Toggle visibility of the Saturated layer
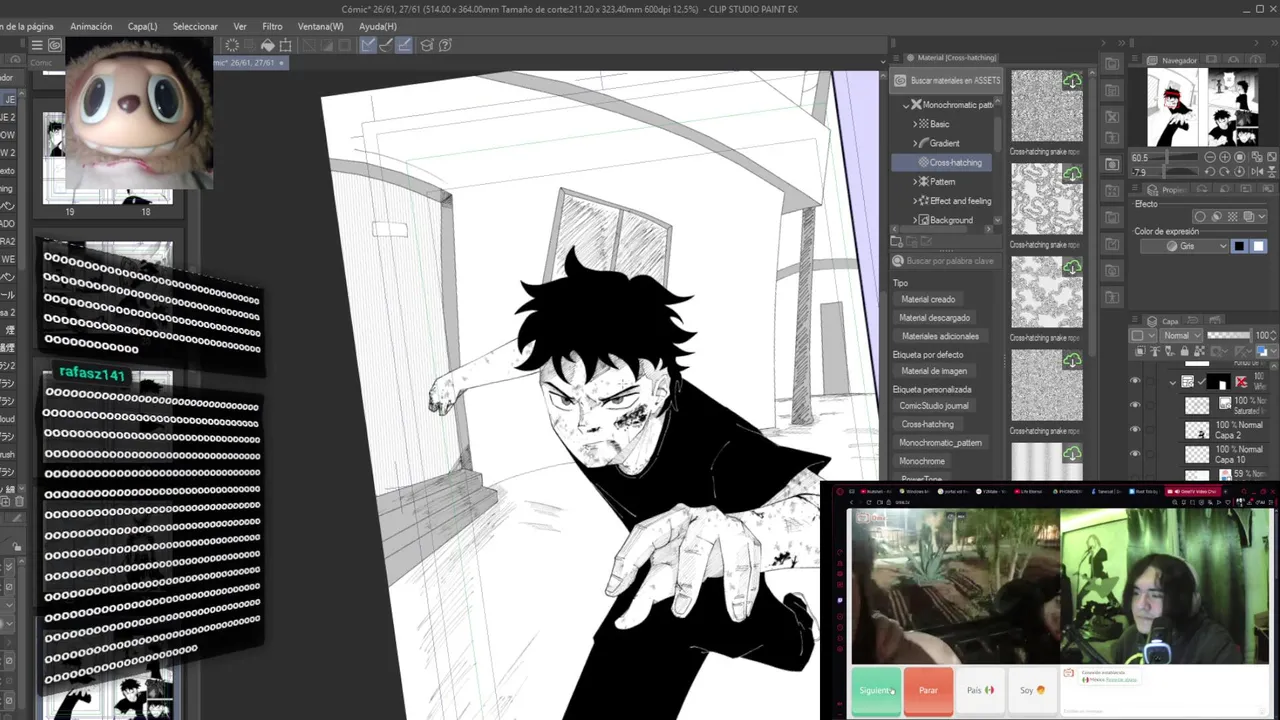Screen dimensions: 1280x720 [1135, 404]
